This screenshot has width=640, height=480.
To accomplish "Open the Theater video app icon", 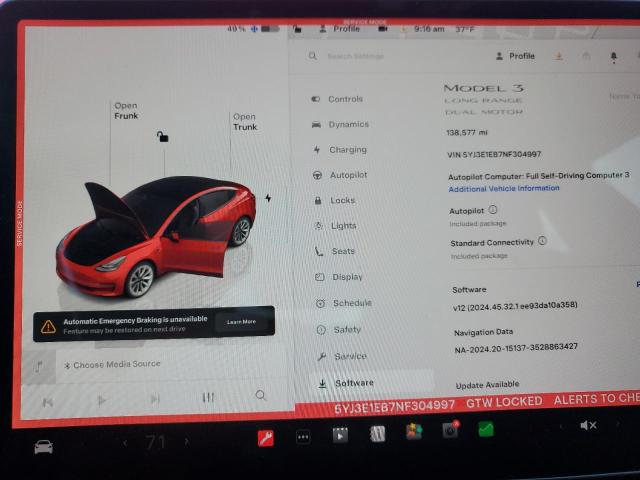I will coord(340,435).
